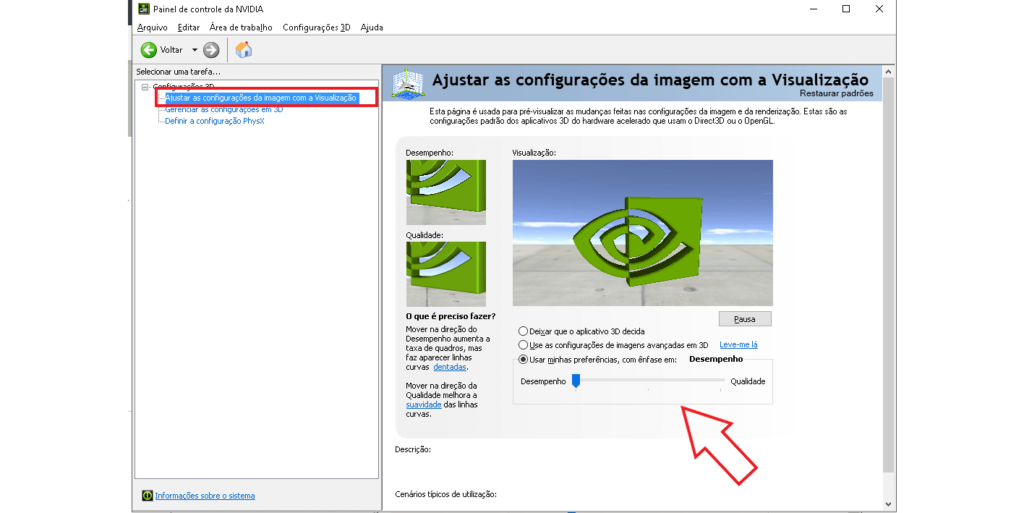
Task: Open the Área de trabalho menu
Action: [x=240, y=27]
